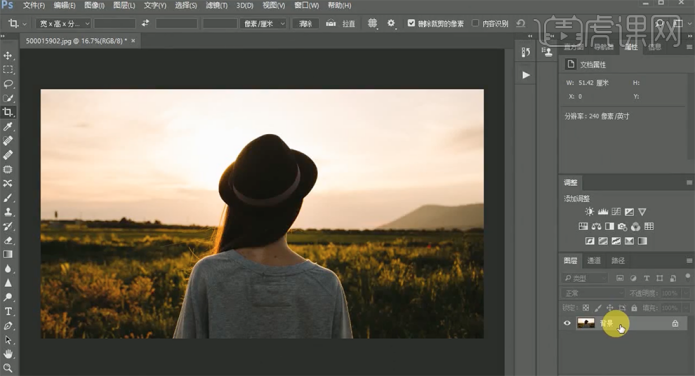Select the Brush tool
This screenshot has height=376, width=695.
point(8,198)
